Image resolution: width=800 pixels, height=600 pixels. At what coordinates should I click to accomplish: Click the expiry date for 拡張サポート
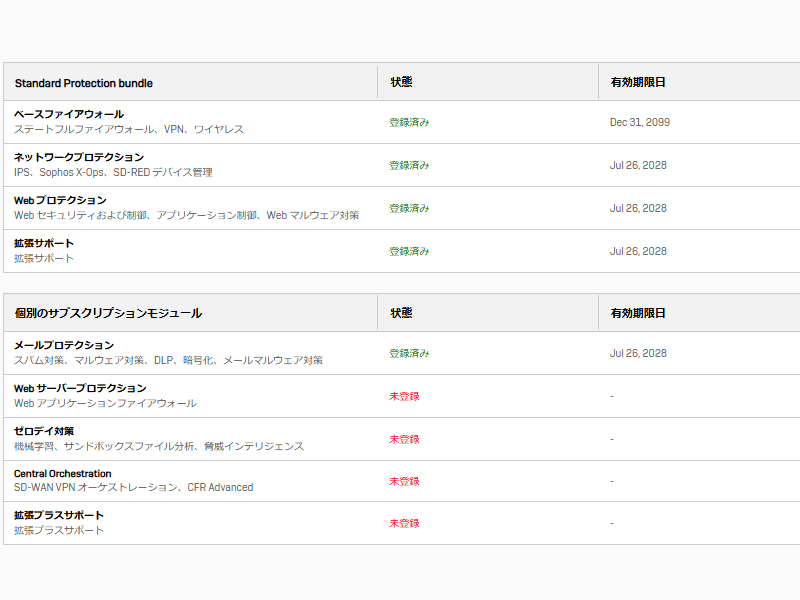pyautogui.click(x=638, y=251)
